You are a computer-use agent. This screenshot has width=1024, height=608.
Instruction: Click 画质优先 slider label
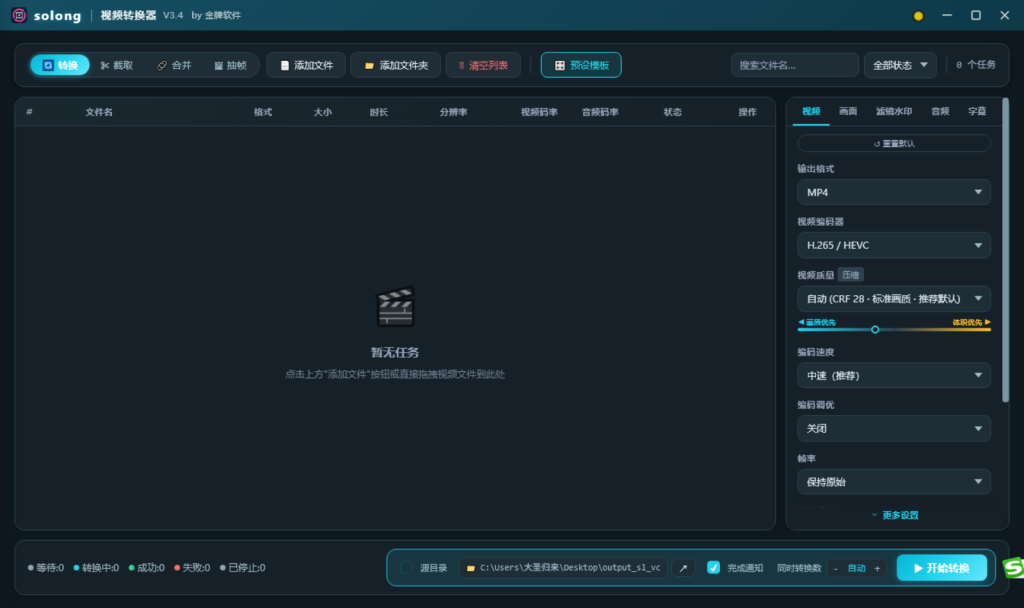click(x=817, y=322)
